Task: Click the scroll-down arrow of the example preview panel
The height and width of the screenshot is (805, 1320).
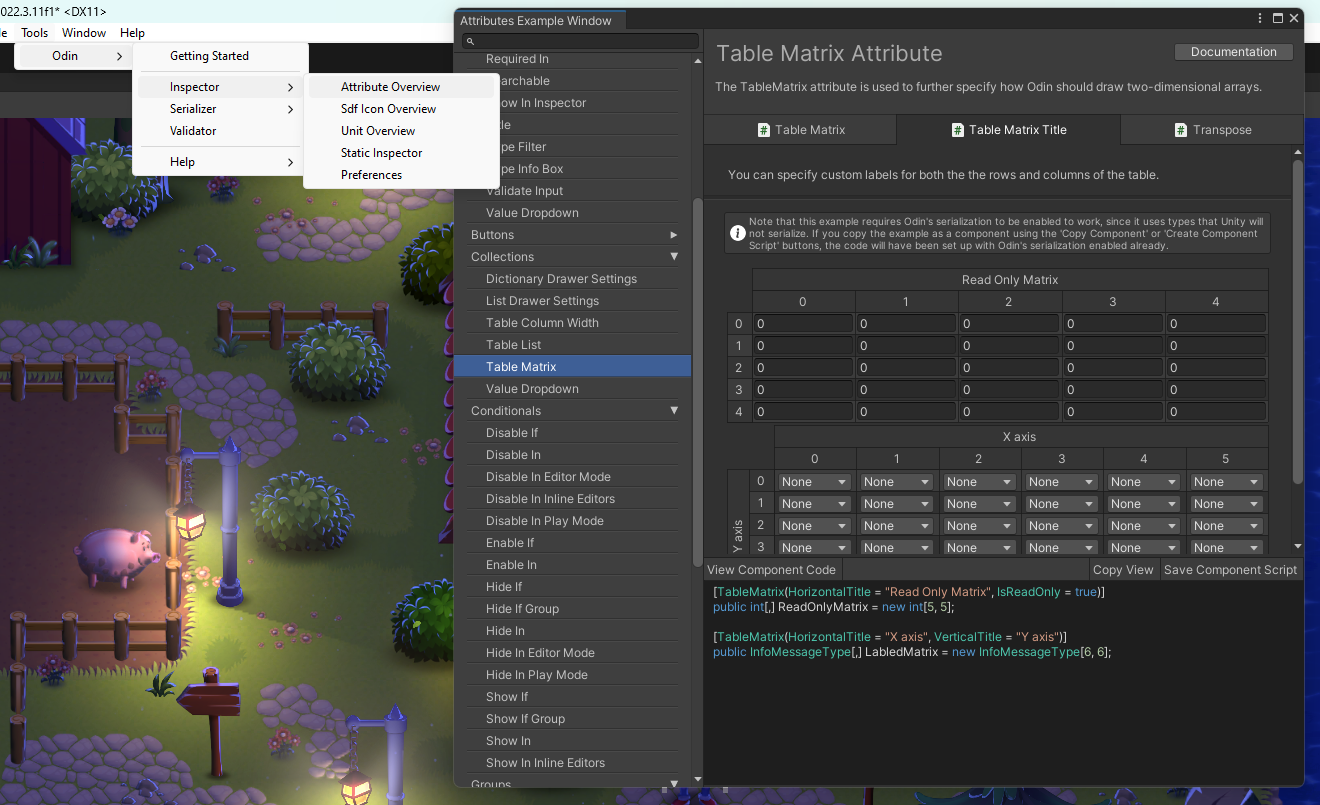Action: pyautogui.click(x=1298, y=546)
